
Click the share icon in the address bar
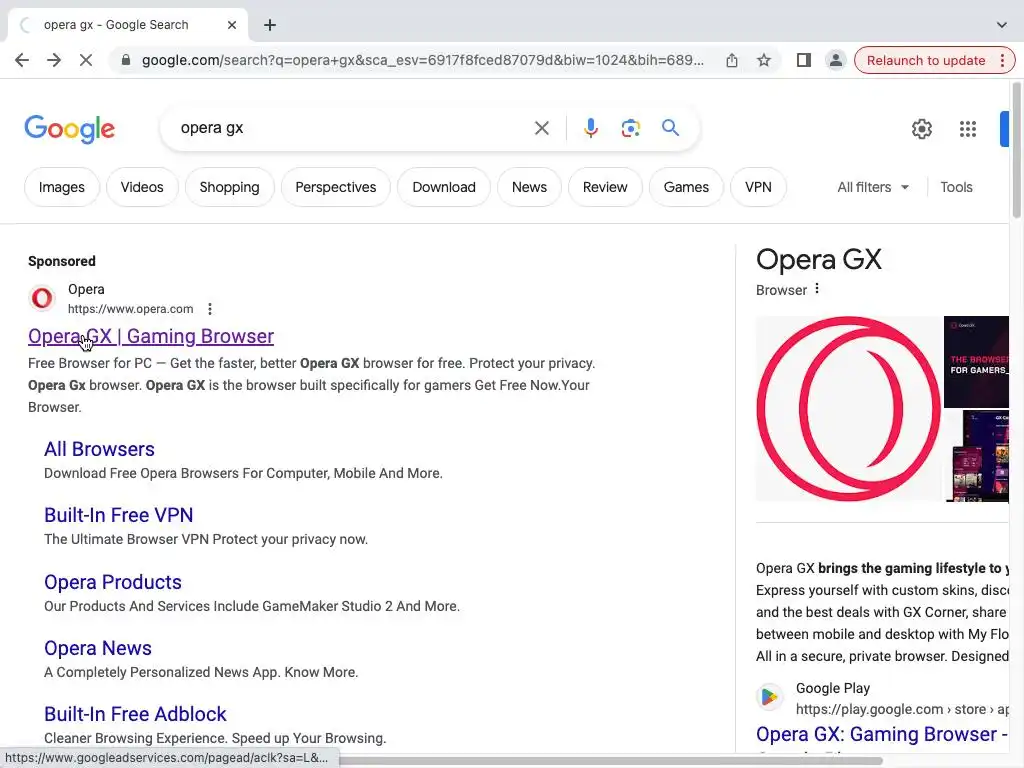pyautogui.click(x=732, y=60)
